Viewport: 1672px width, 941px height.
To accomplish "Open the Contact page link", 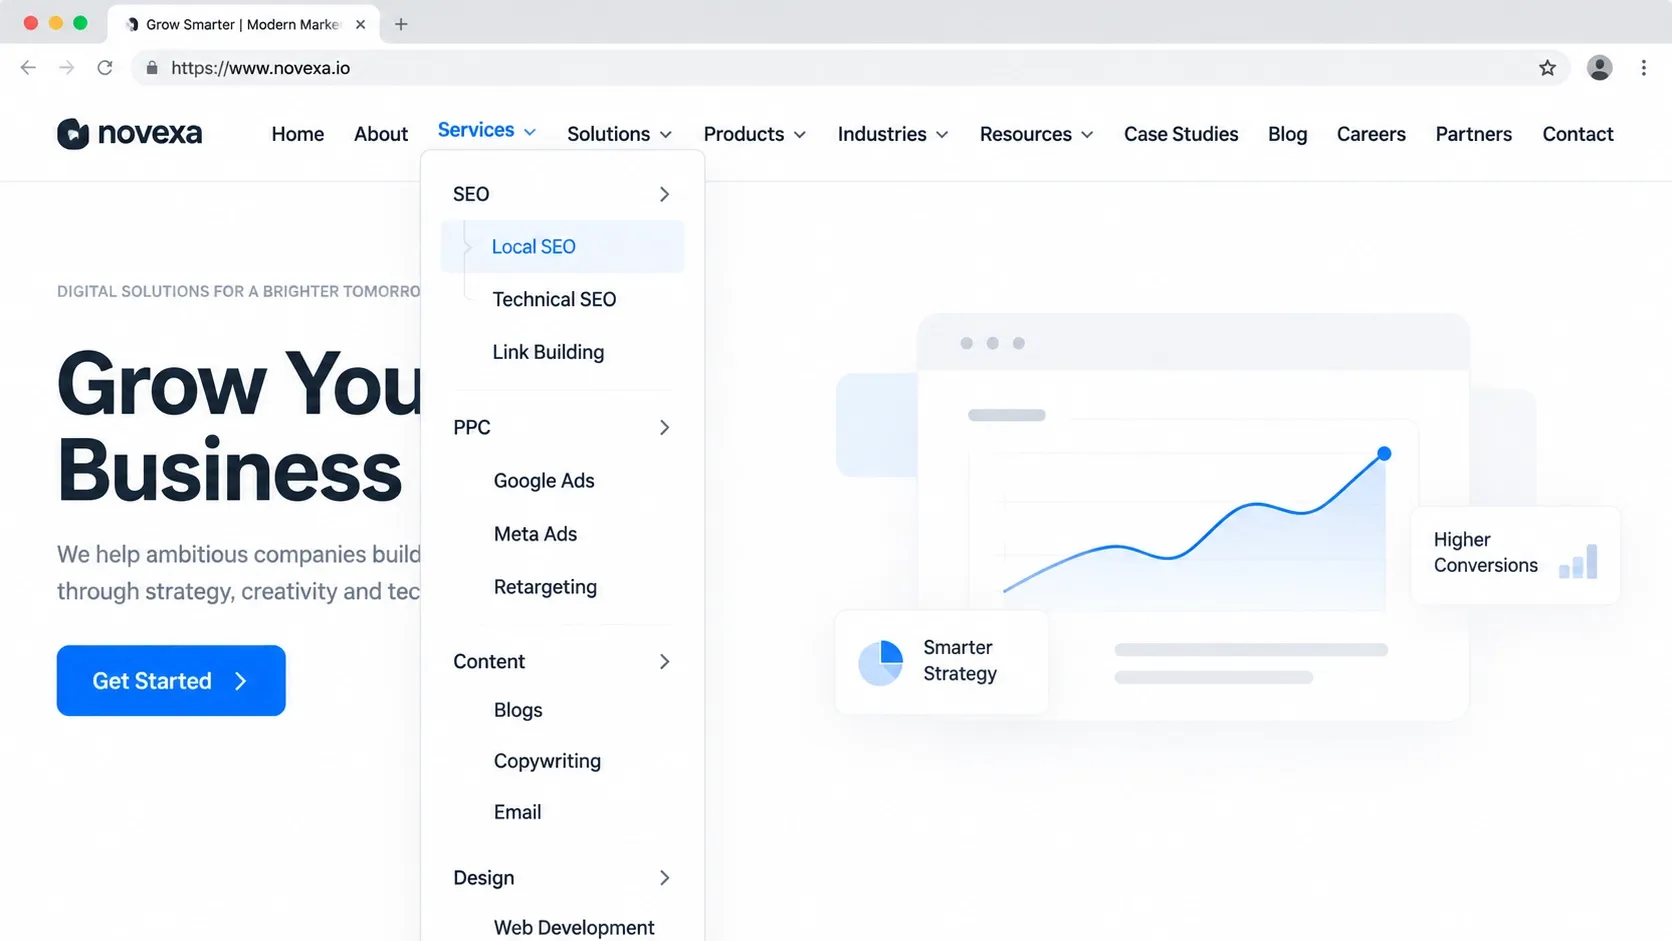I will (x=1577, y=134).
